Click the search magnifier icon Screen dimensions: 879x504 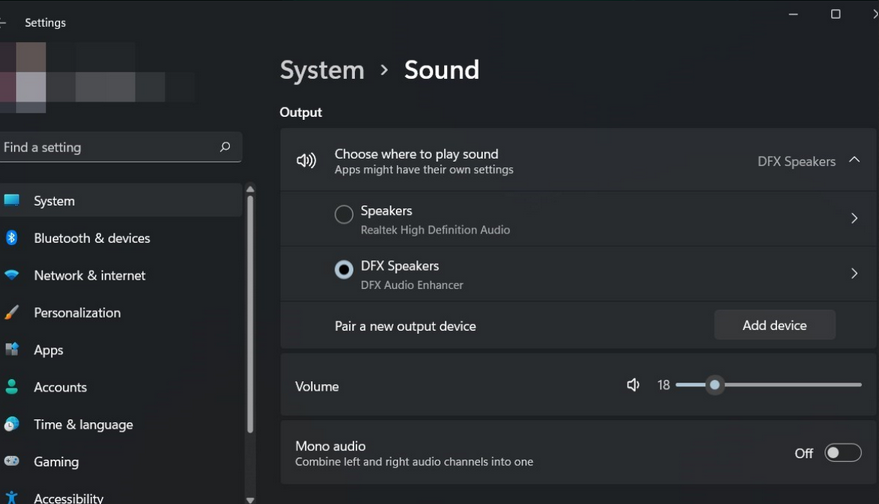(225, 147)
